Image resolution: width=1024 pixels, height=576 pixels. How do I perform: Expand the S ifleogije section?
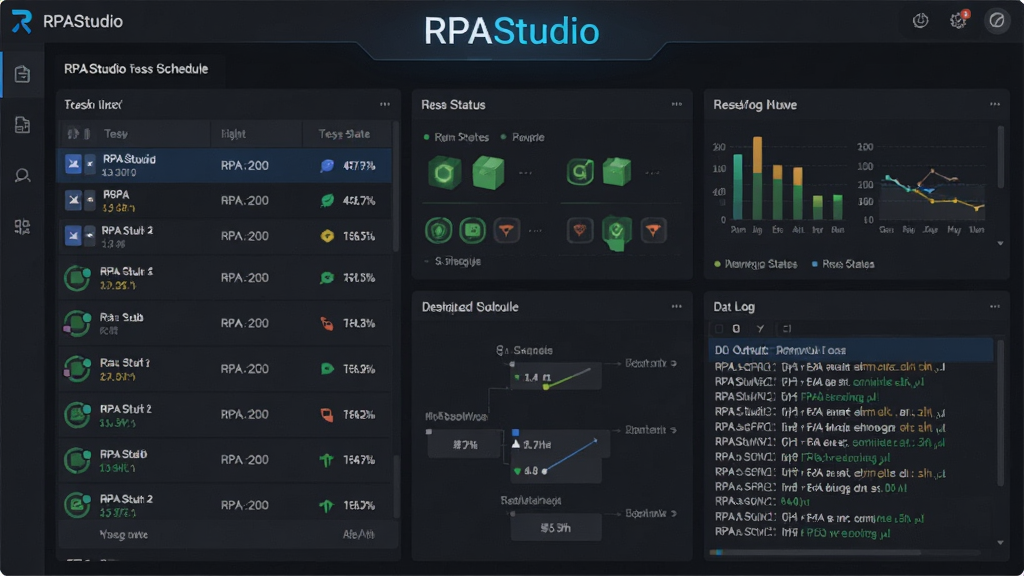[453, 261]
